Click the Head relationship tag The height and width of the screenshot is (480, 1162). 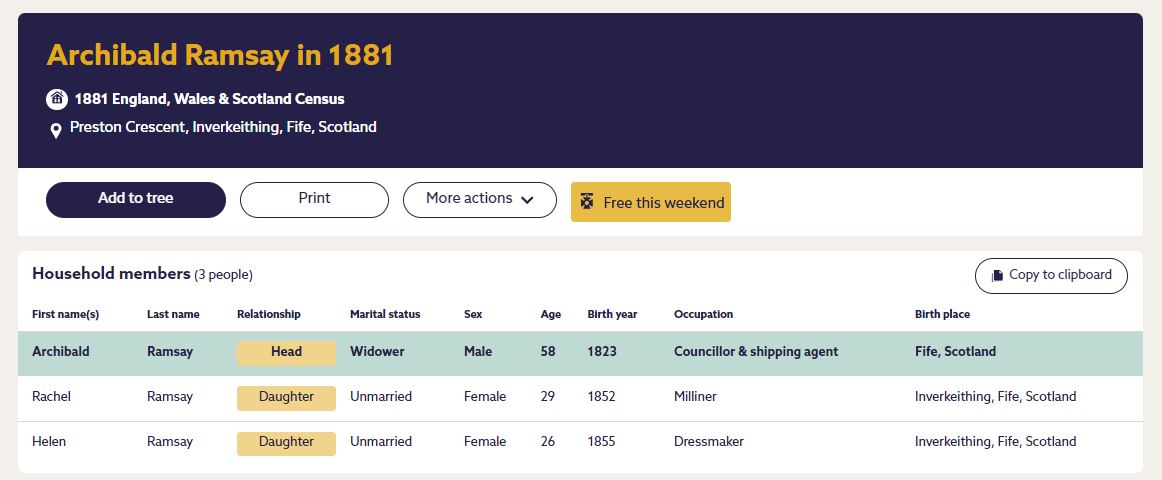coord(286,352)
